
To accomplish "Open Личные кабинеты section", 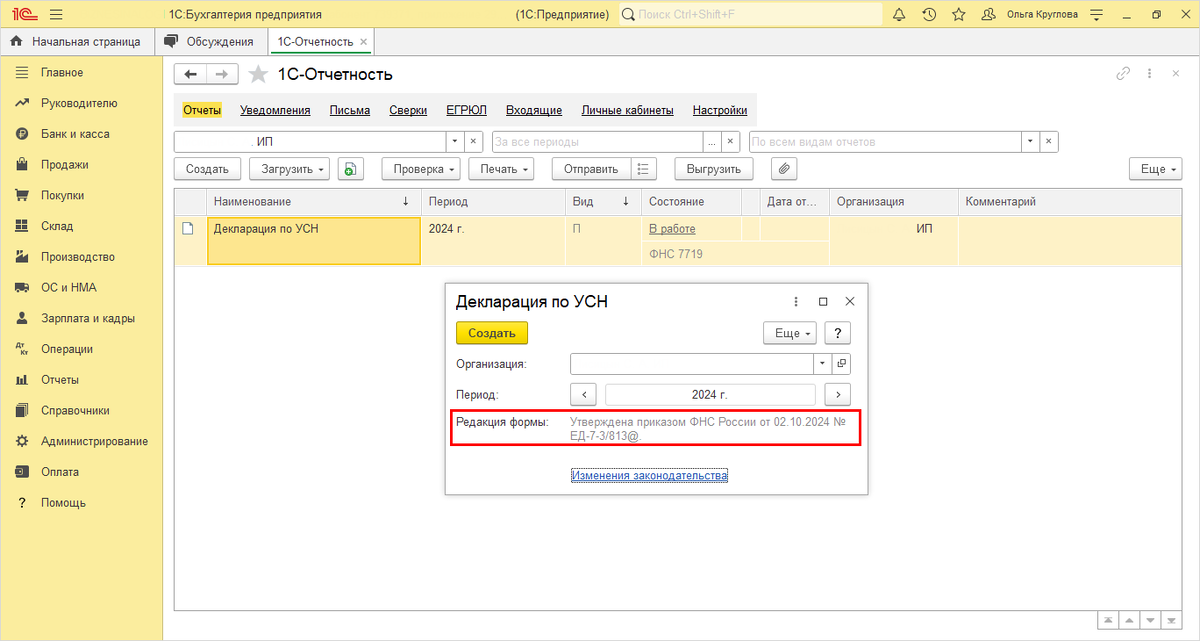I will click(x=627, y=111).
